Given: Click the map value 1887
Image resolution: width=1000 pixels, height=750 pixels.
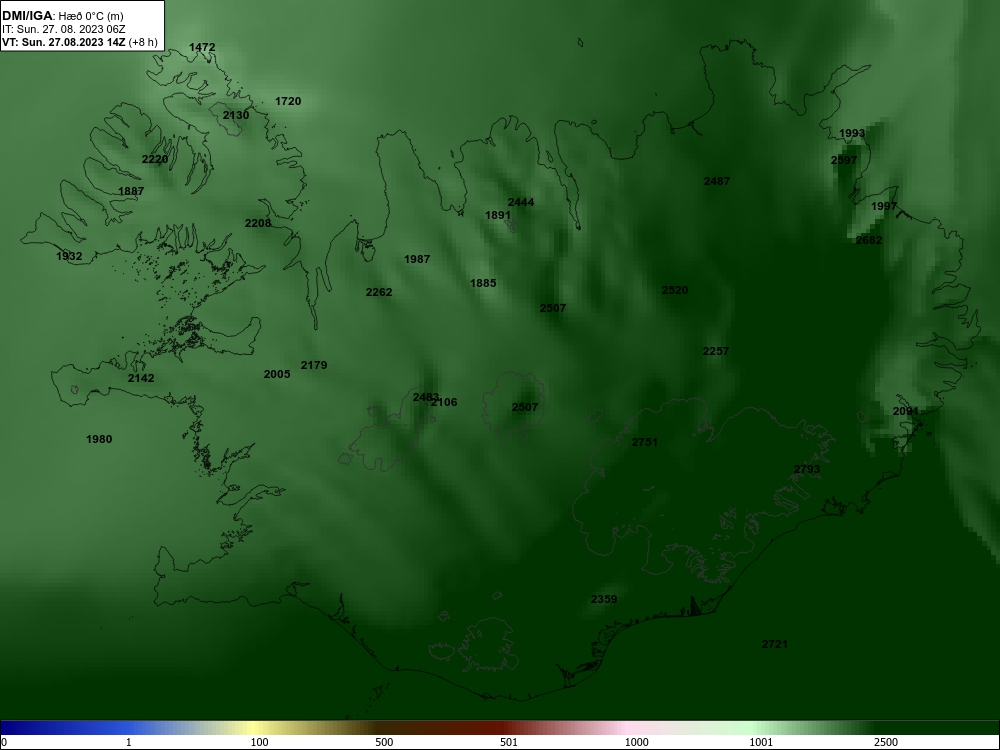Looking at the screenshot, I should (x=131, y=191).
